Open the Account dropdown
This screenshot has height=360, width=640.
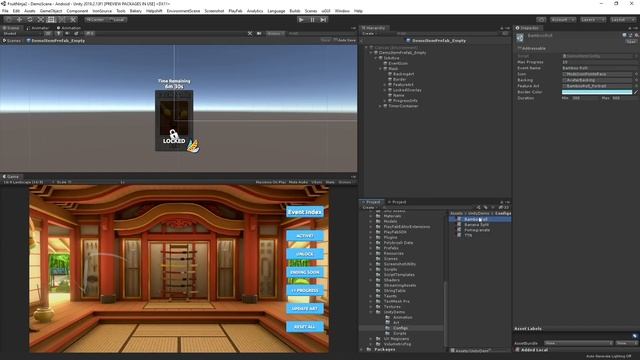point(562,20)
